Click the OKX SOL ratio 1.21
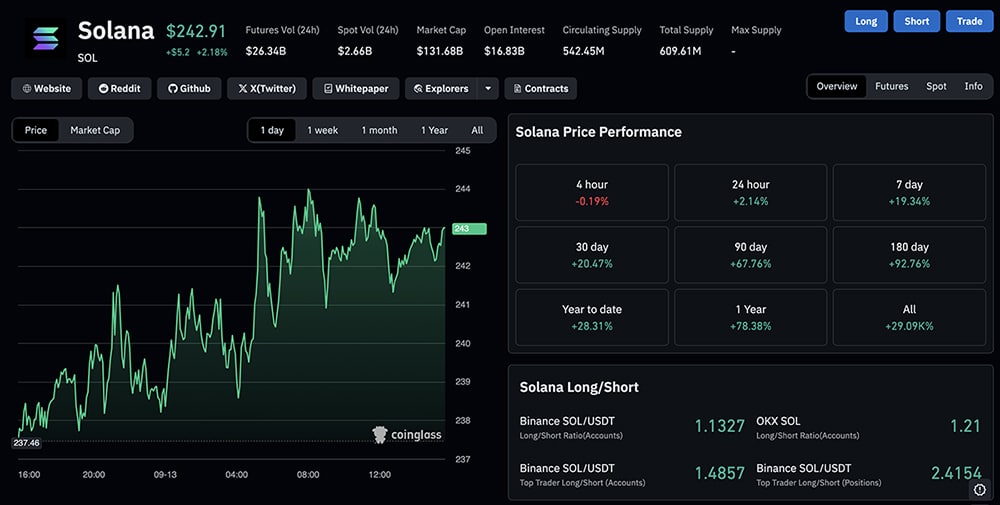 (965, 426)
